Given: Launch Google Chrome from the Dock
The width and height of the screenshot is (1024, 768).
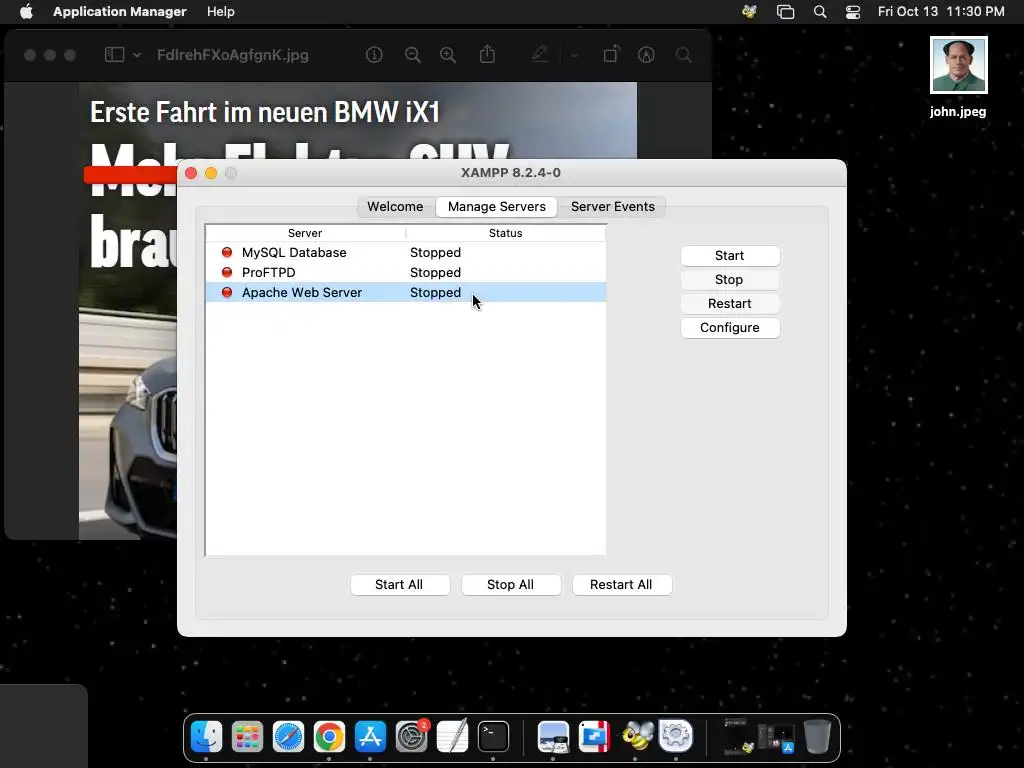Looking at the screenshot, I should click(329, 737).
